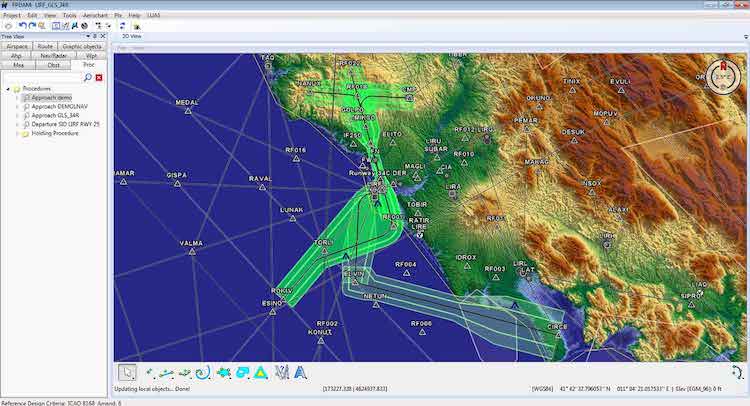Switch to the Msa tab
The width and height of the screenshot is (750, 406).
click(x=18, y=65)
